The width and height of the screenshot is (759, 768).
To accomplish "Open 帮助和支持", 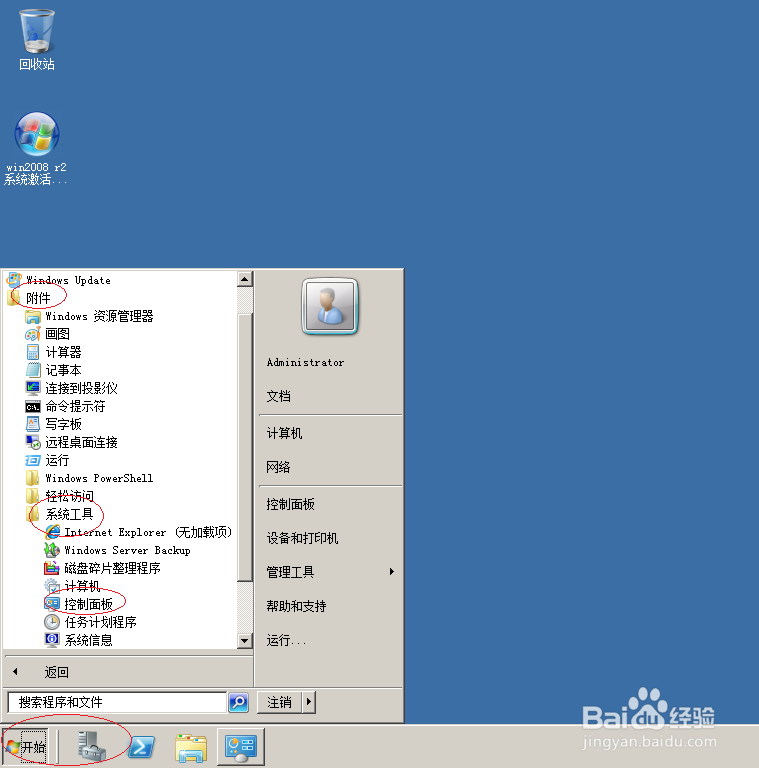I will tap(296, 606).
